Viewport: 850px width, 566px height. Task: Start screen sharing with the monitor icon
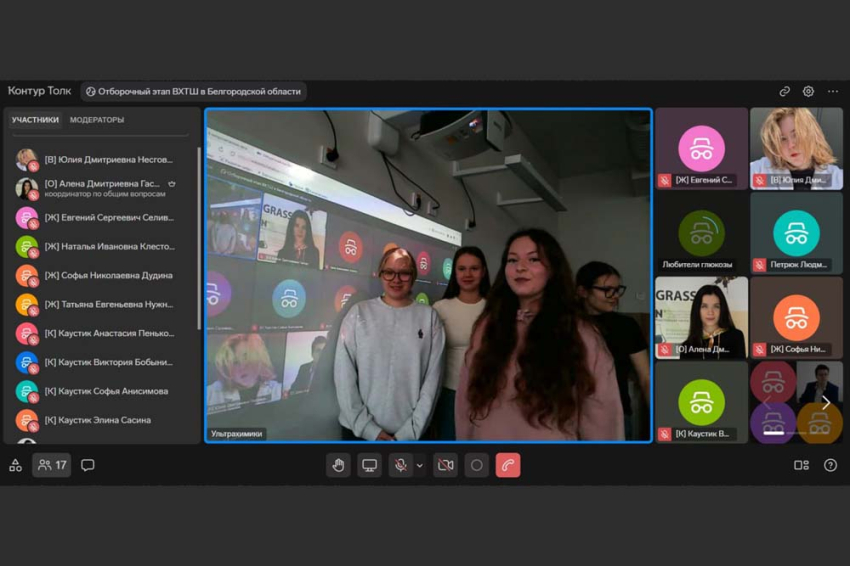[370, 465]
